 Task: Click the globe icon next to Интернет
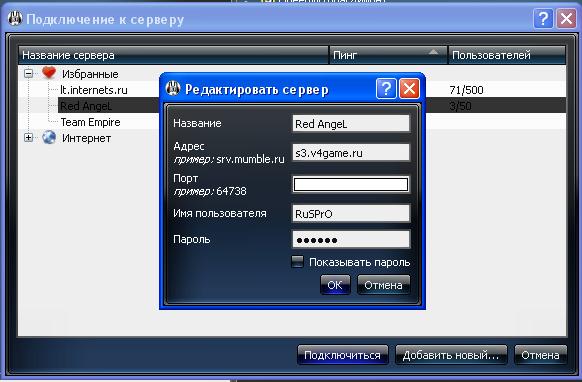pyautogui.click(x=49, y=138)
